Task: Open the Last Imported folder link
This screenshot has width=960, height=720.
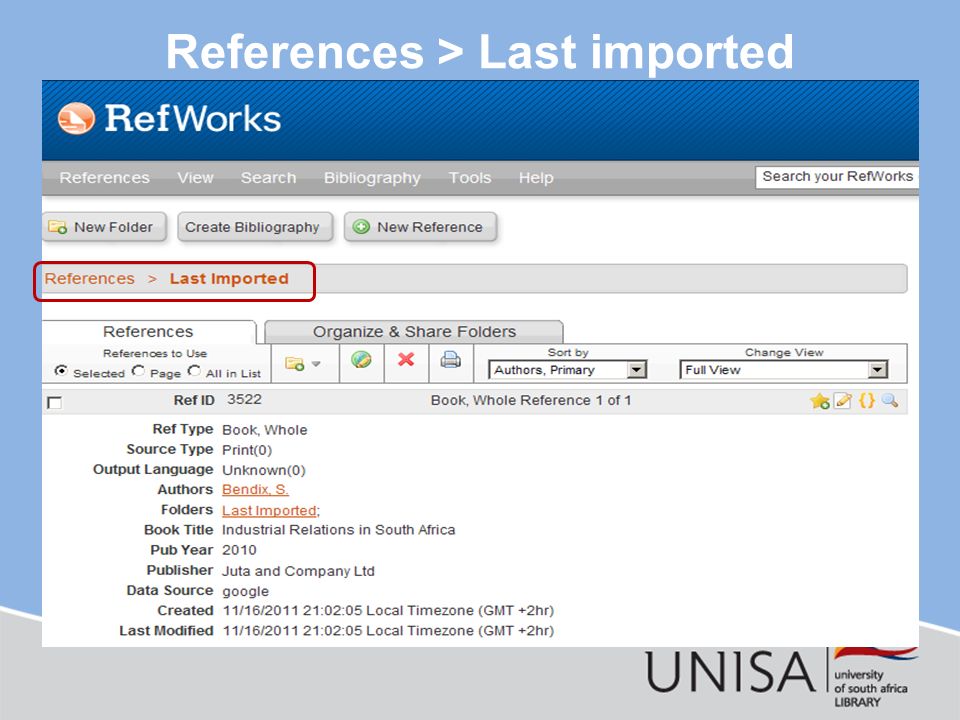Action: tap(269, 510)
